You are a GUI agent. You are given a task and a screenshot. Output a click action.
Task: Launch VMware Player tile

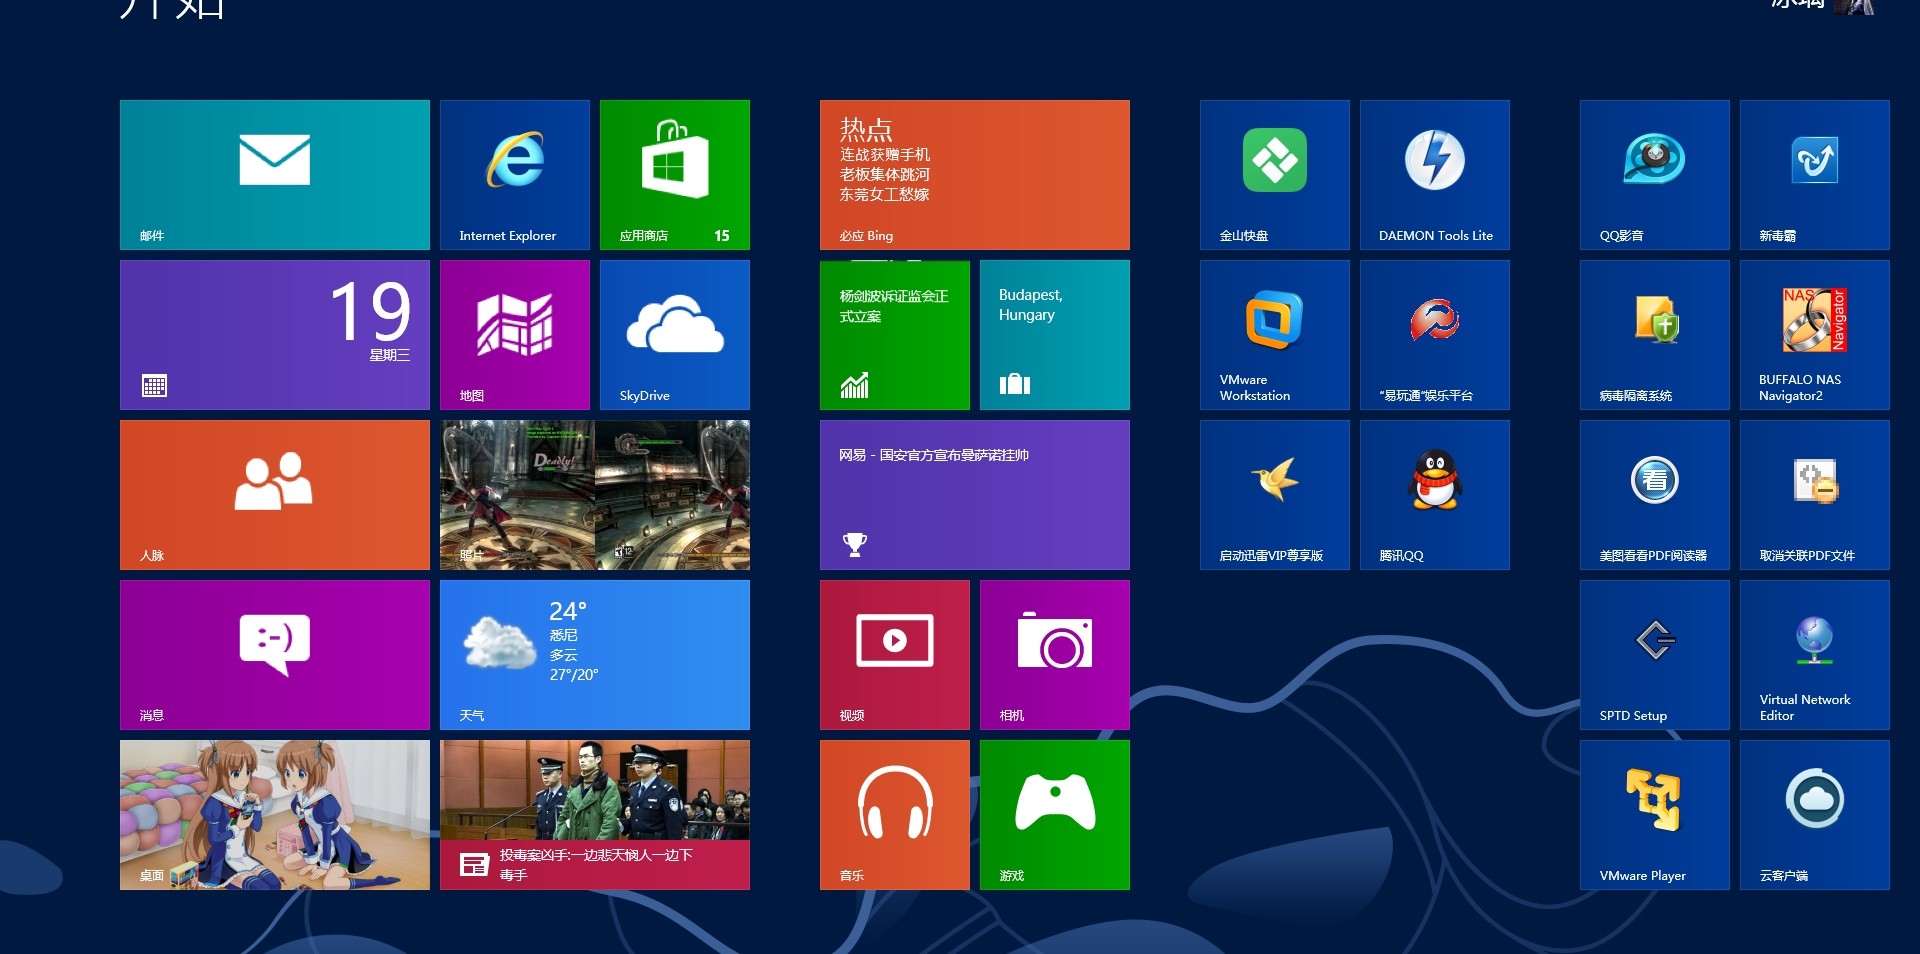pyautogui.click(x=1655, y=815)
